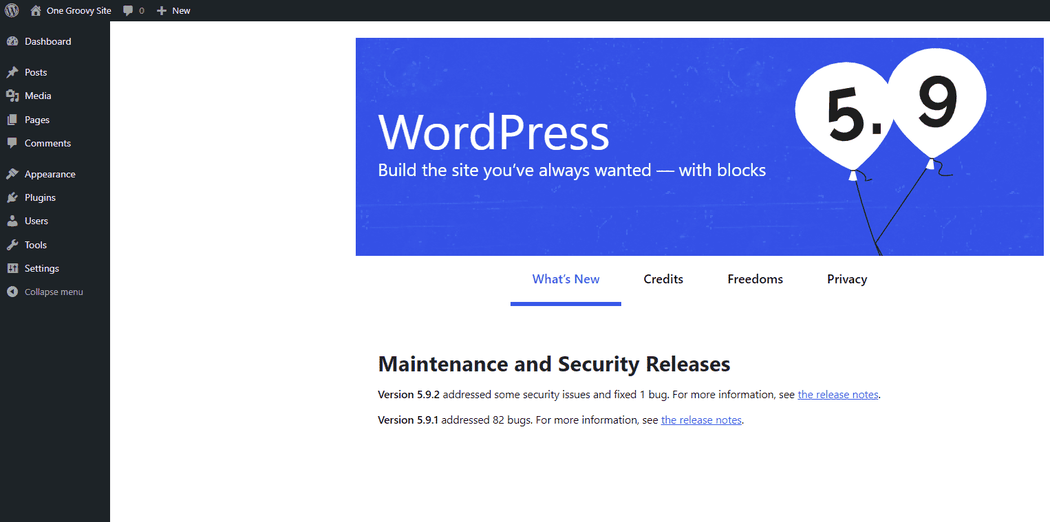Visit One Groovy Site from admin bar
This screenshot has width=1050, height=522.
pyautogui.click(x=79, y=11)
